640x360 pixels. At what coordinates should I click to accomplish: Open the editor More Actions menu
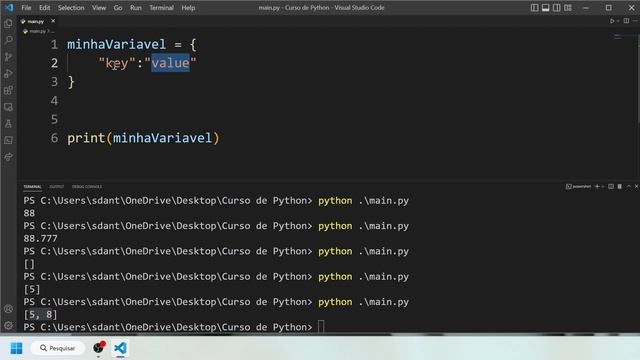pyautogui.click(x=635, y=21)
